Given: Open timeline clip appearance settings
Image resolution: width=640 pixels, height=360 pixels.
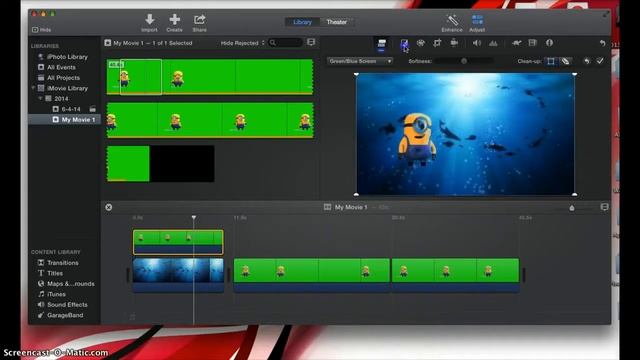Looking at the screenshot, I should 604,207.
